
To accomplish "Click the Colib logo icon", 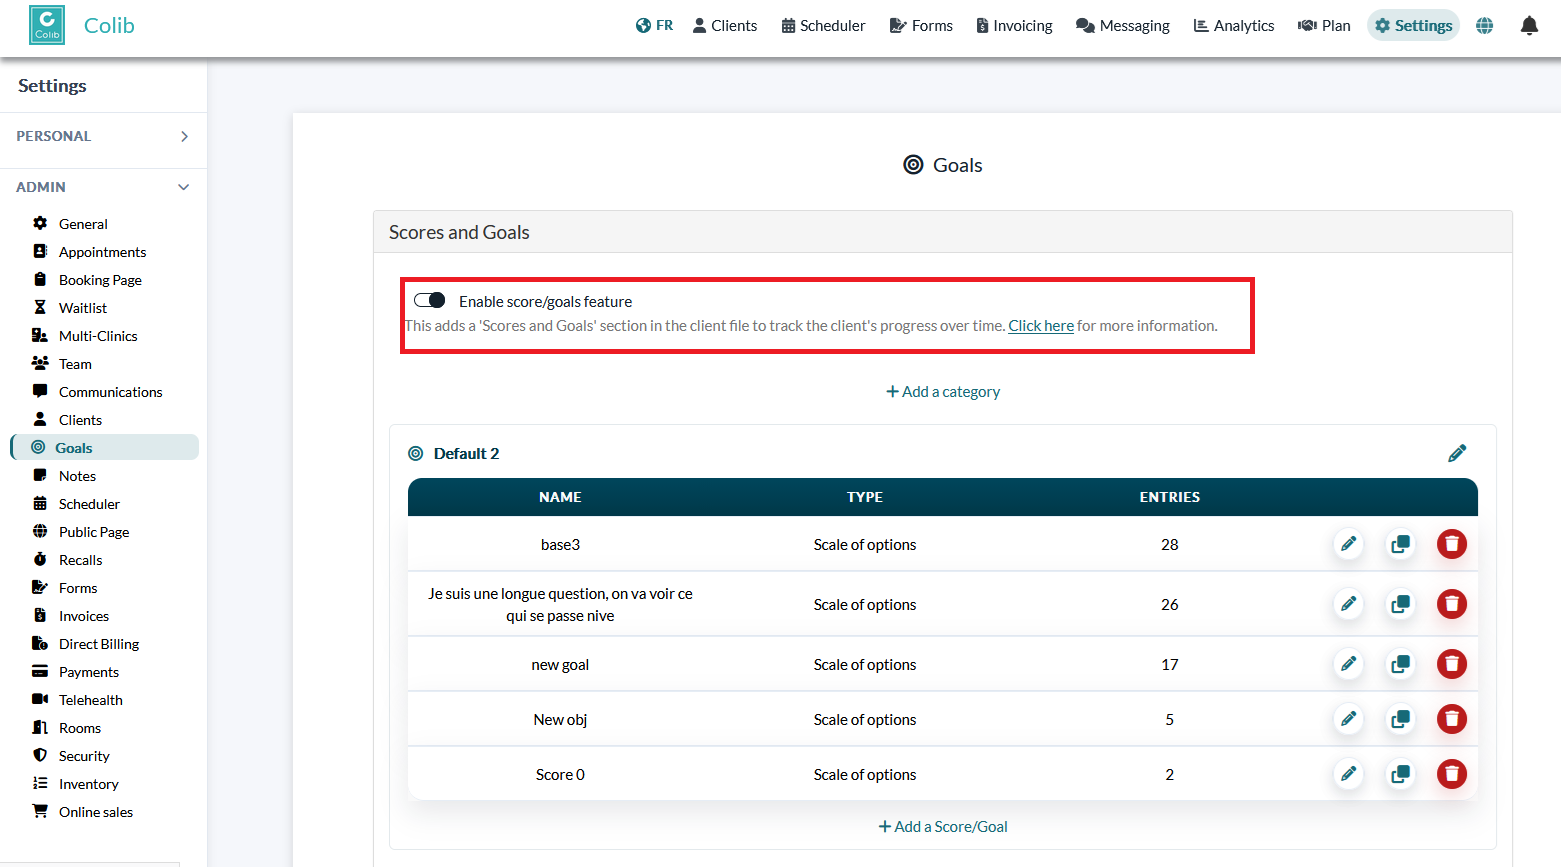I will tap(47, 25).
